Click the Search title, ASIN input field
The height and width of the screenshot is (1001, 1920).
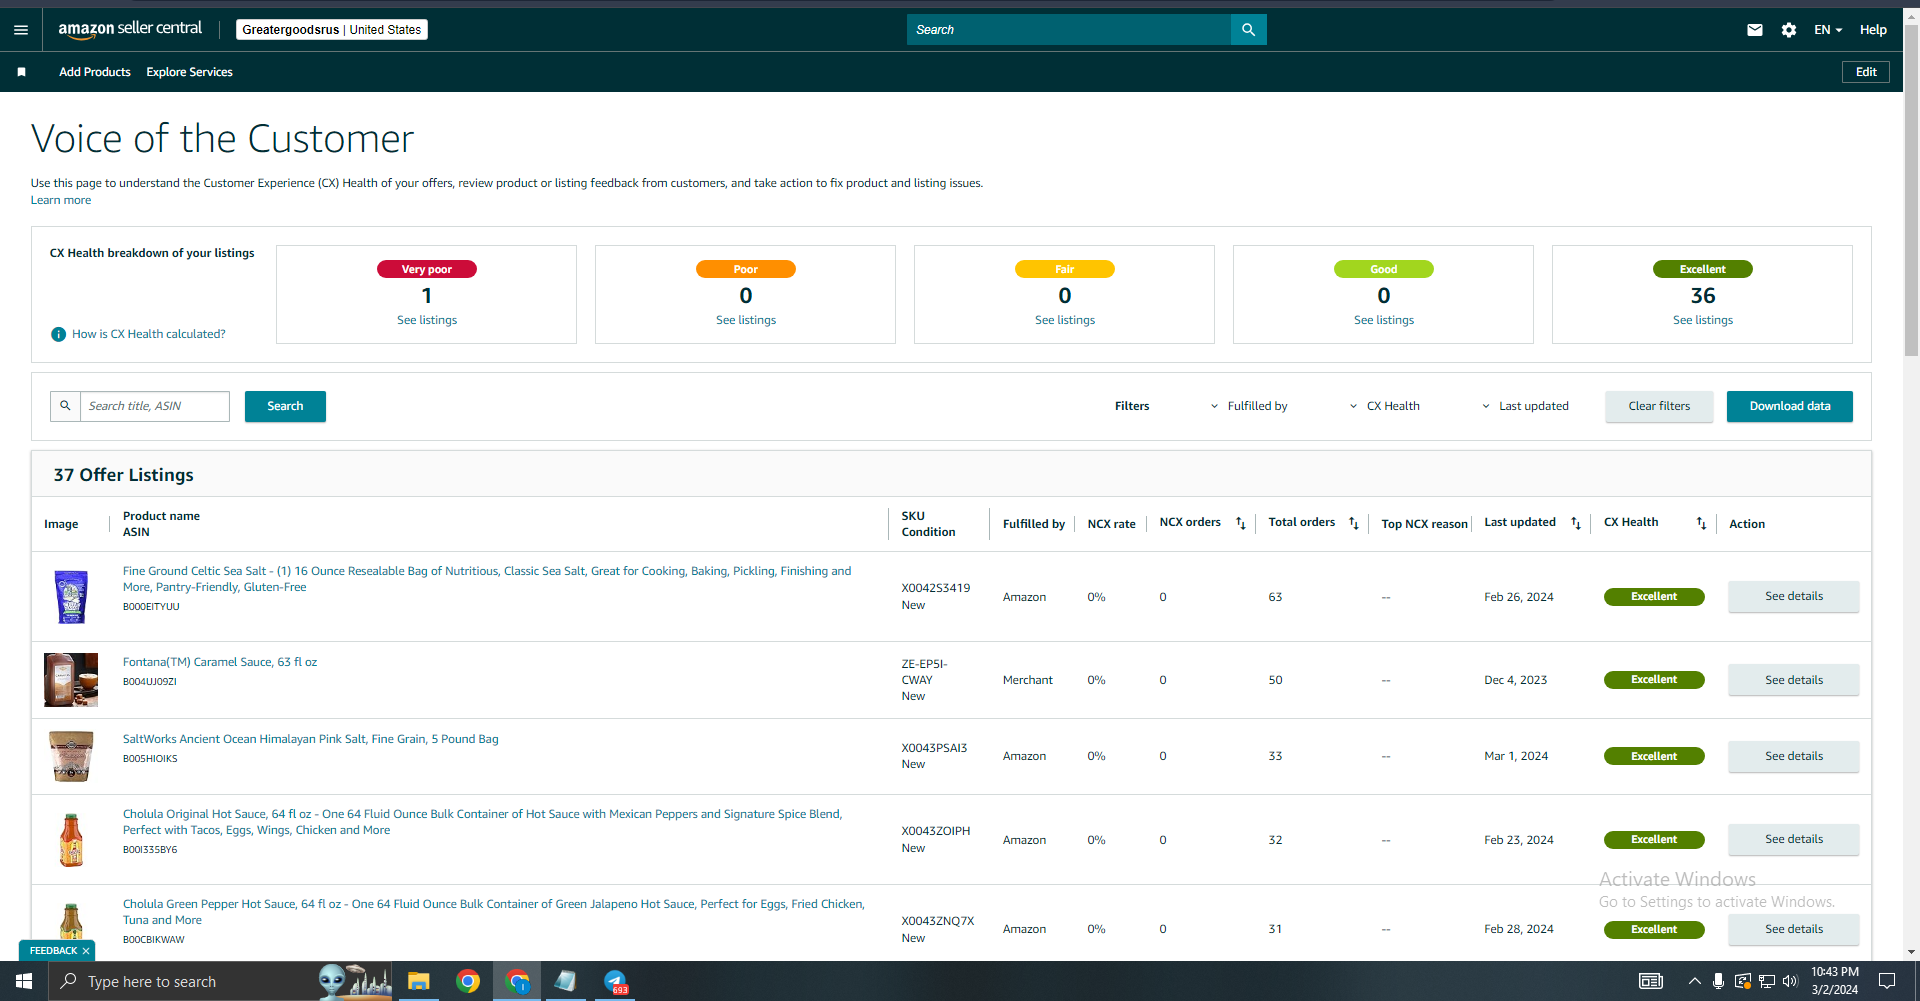(155, 406)
